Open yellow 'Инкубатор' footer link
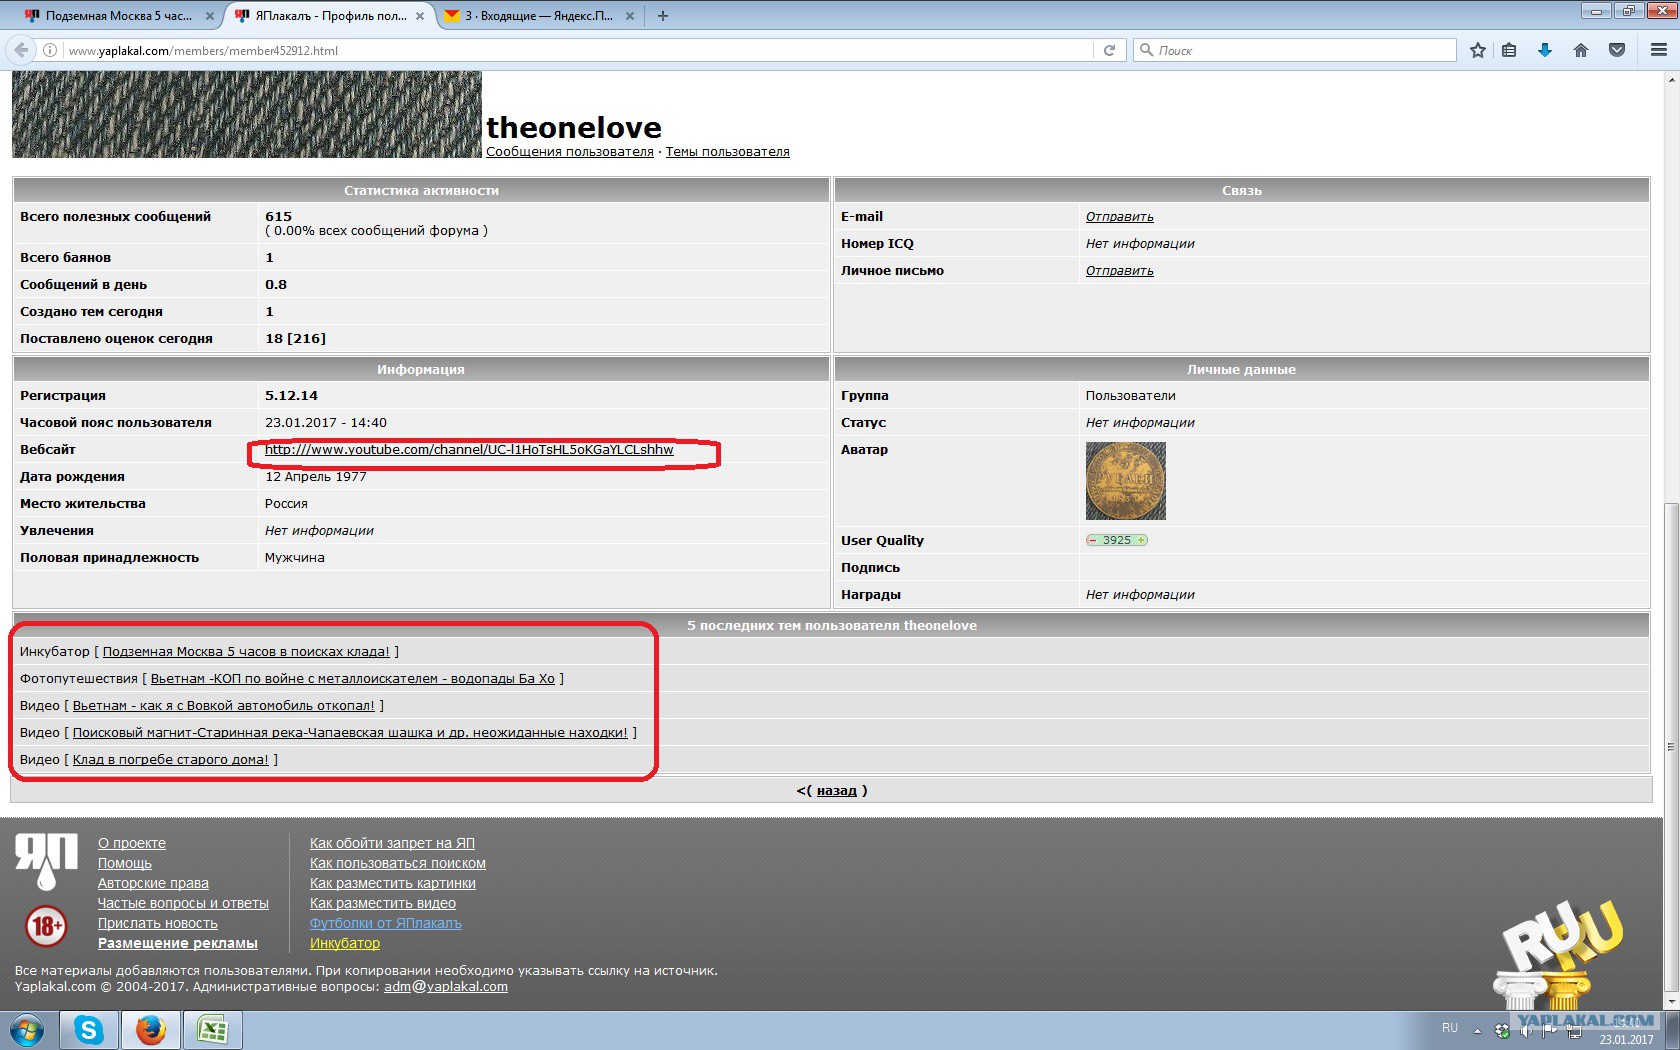The image size is (1680, 1050). (x=345, y=944)
